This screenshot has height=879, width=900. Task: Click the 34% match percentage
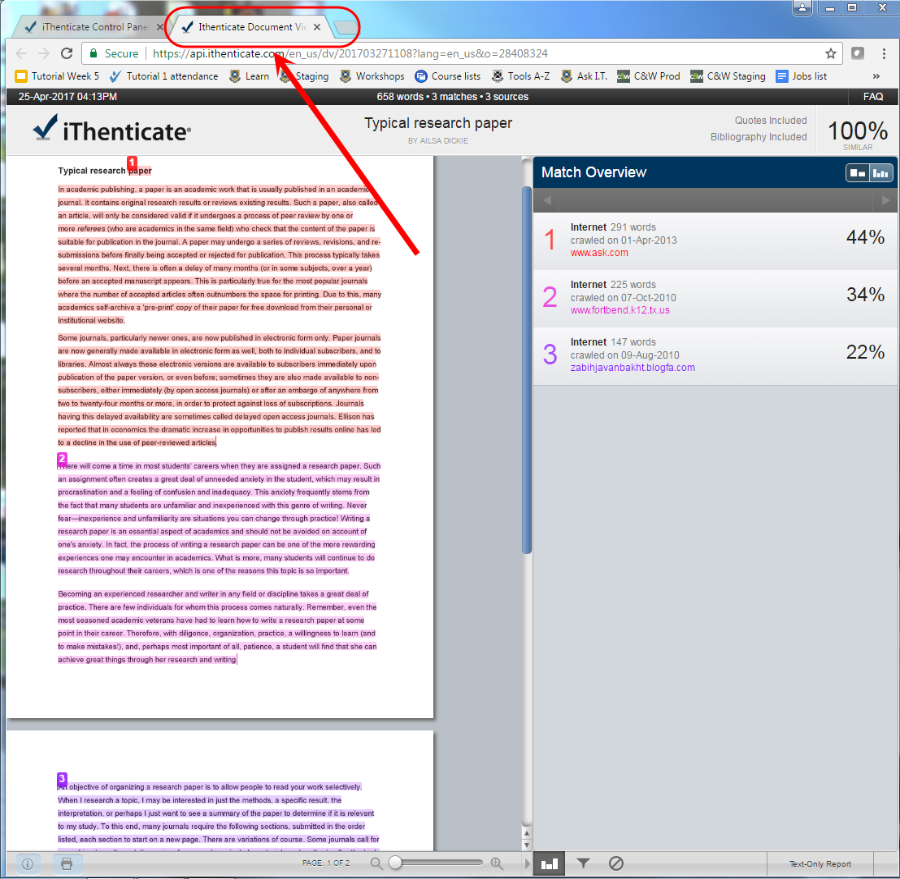pos(865,295)
